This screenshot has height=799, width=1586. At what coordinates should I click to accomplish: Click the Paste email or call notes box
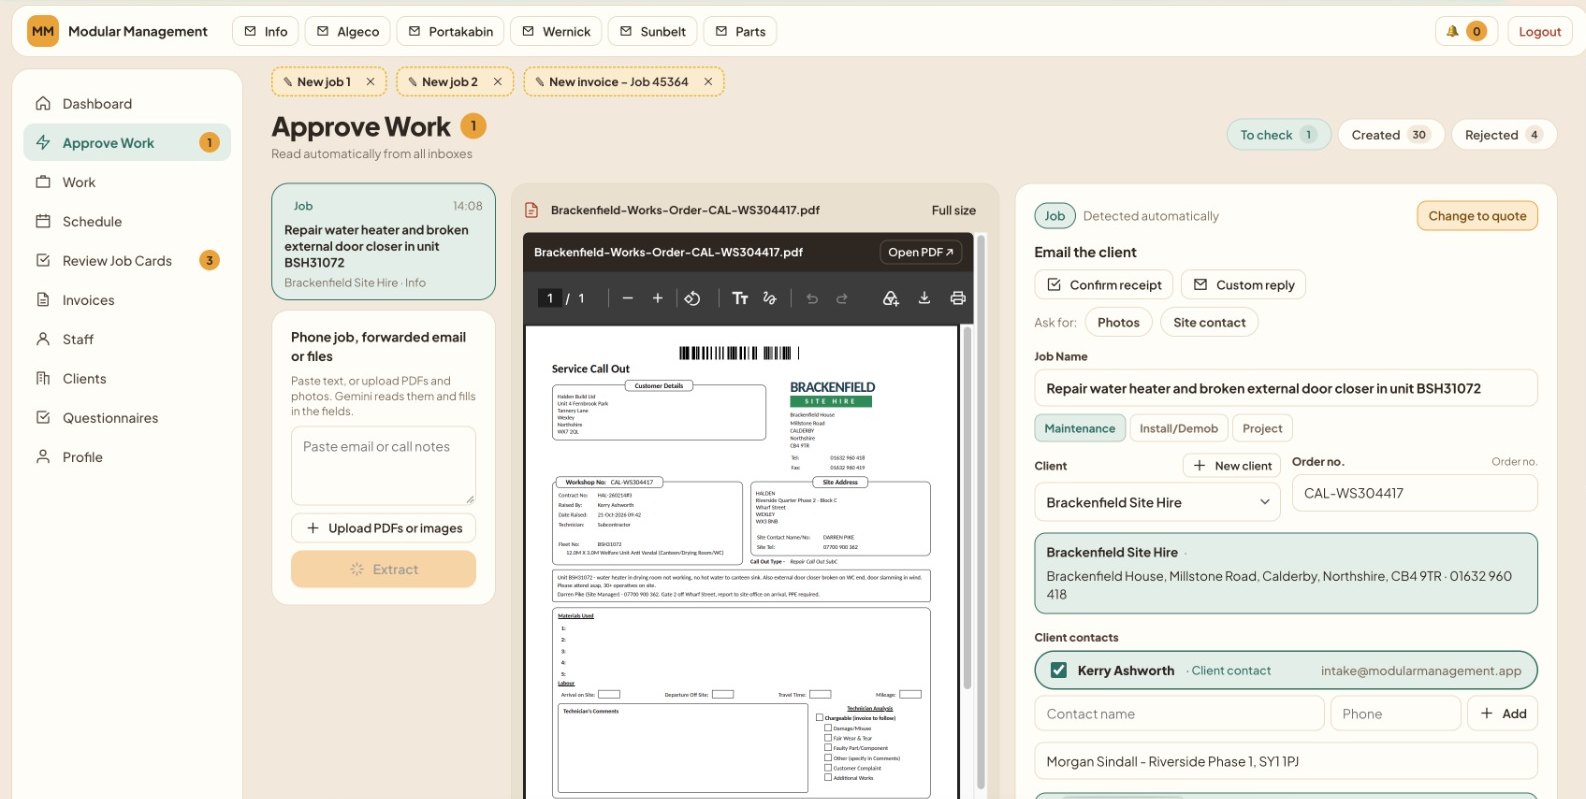coord(384,466)
